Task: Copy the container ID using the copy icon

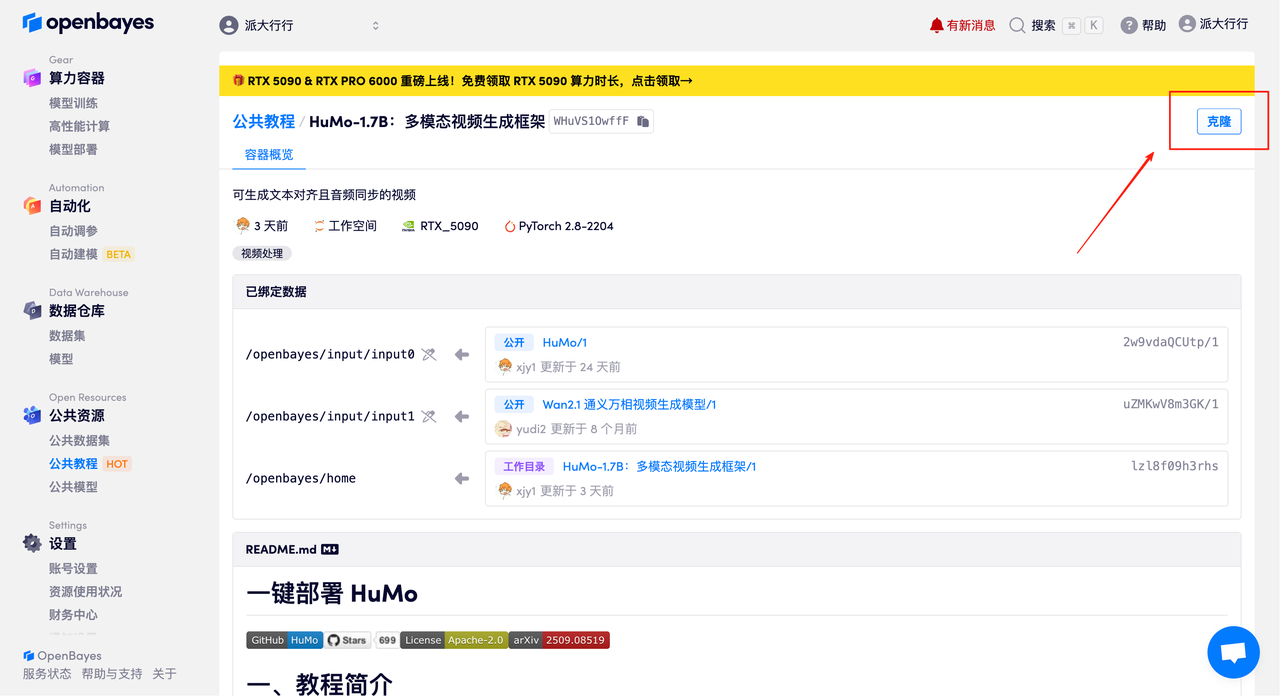Action: [643, 119]
